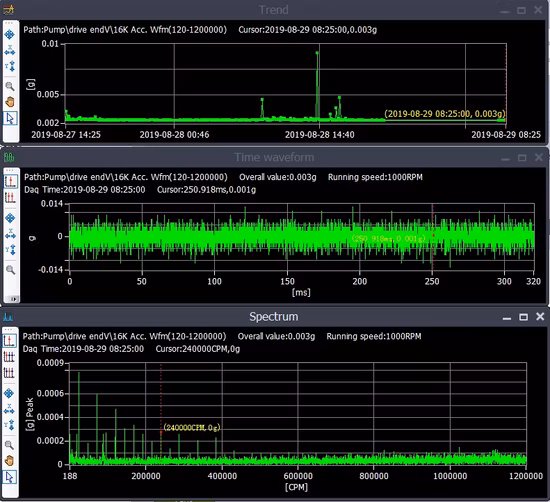
Task: Minimize the Spectrum window
Action: click(x=507, y=318)
